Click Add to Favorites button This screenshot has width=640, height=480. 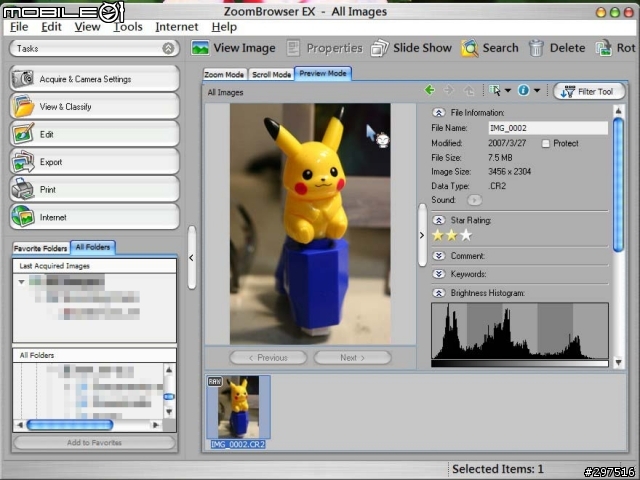[94, 442]
